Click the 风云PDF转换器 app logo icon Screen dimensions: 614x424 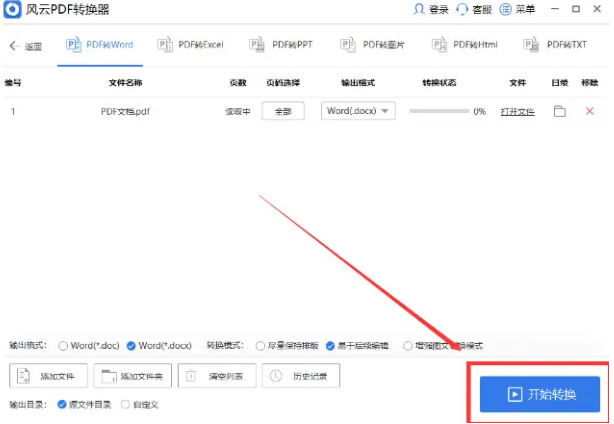tap(13, 8)
